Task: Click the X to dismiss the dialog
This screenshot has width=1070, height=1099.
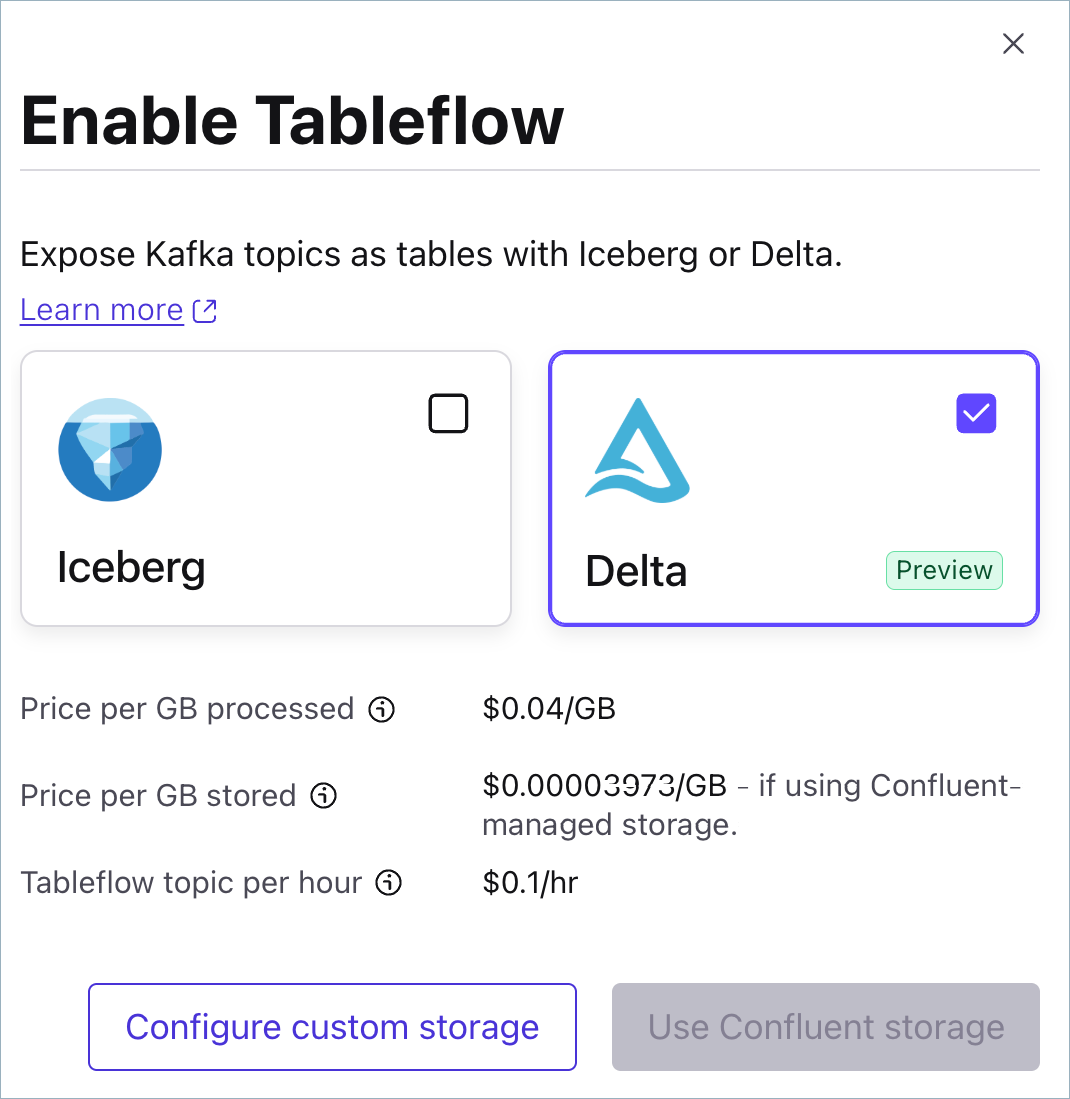Action: pos(1013,43)
